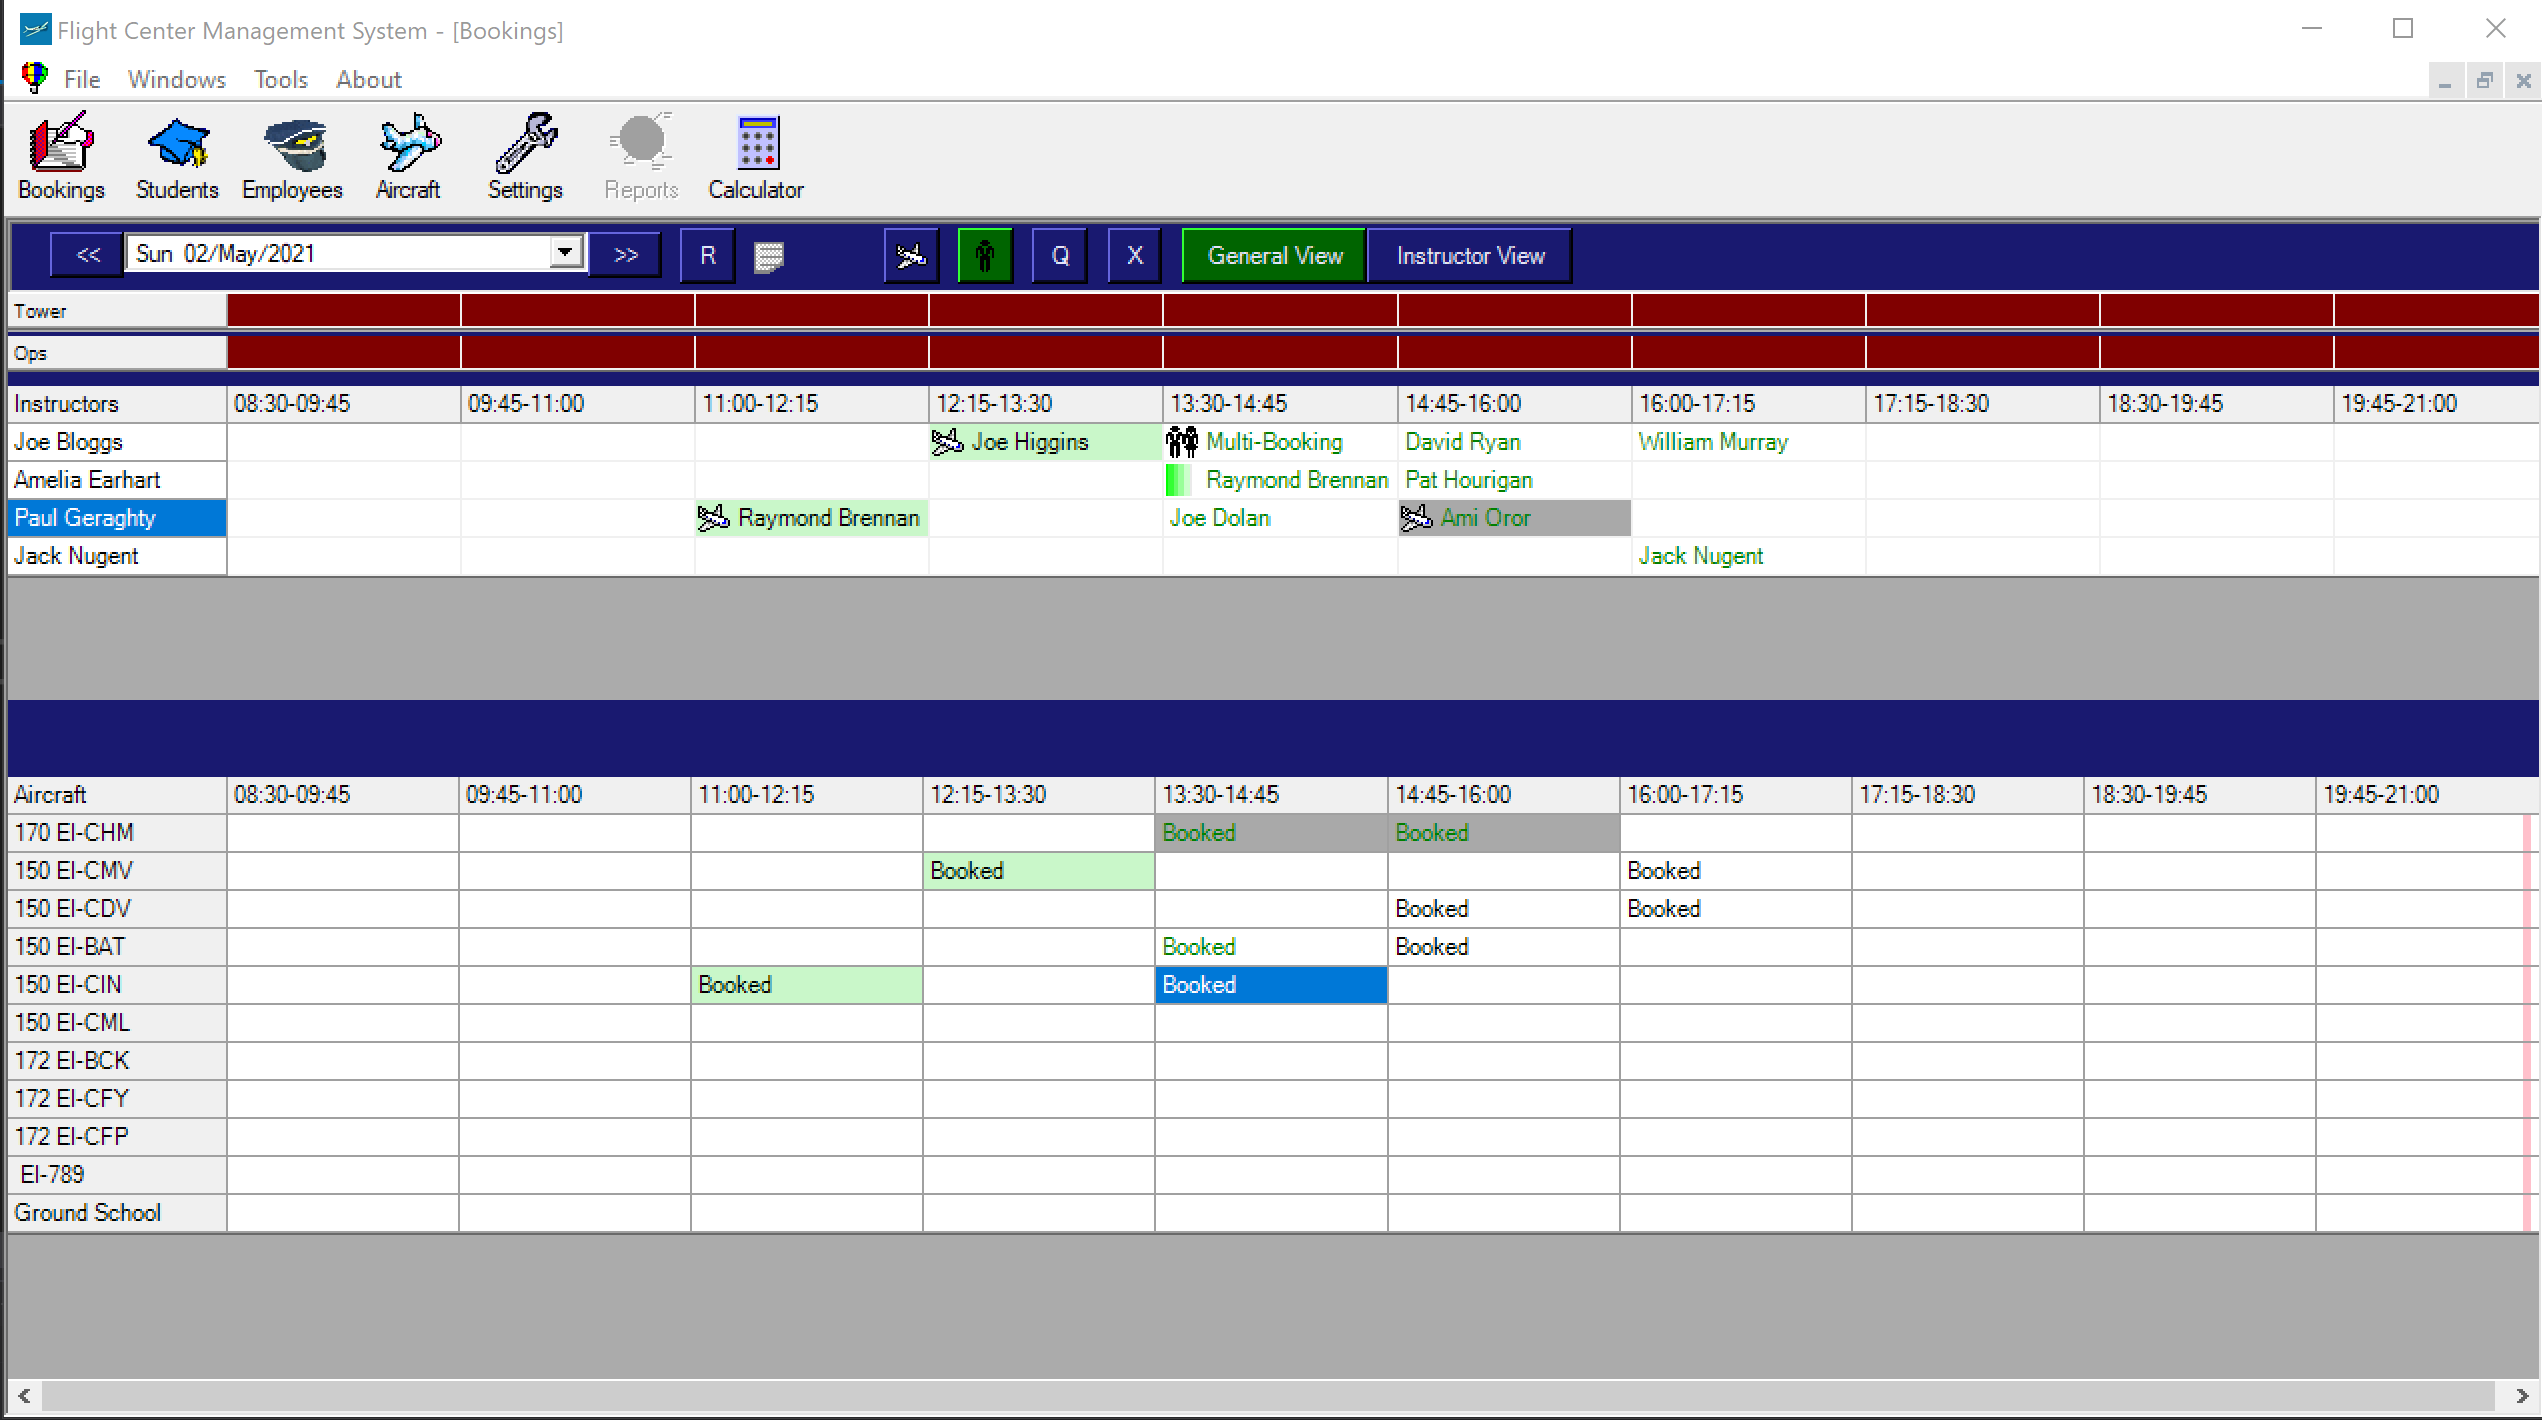The height and width of the screenshot is (1420, 2542).
Task: Toggle the X filter button
Action: click(x=1134, y=255)
